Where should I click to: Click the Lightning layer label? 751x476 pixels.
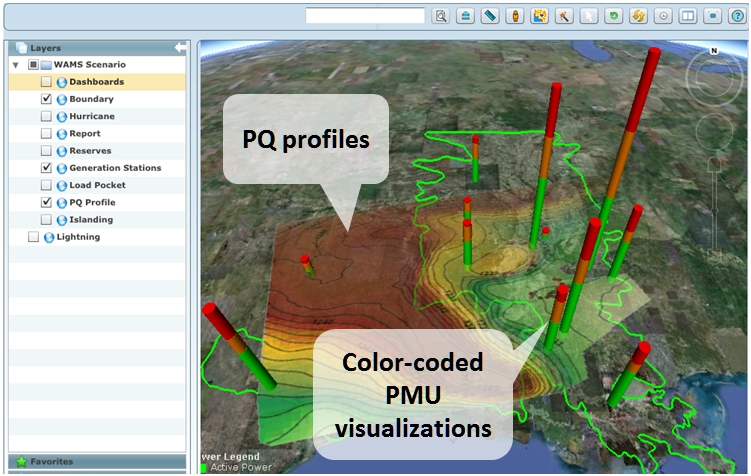(x=79, y=237)
